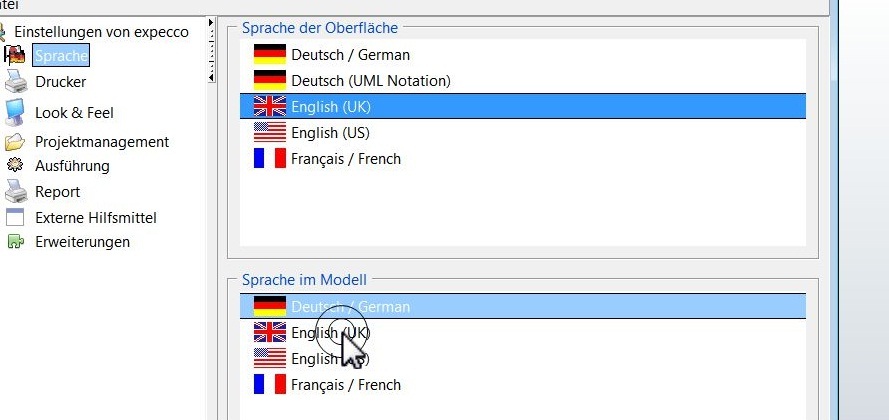Select the Report printer icon
This screenshot has height=420, width=889.
tap(15, 192)
